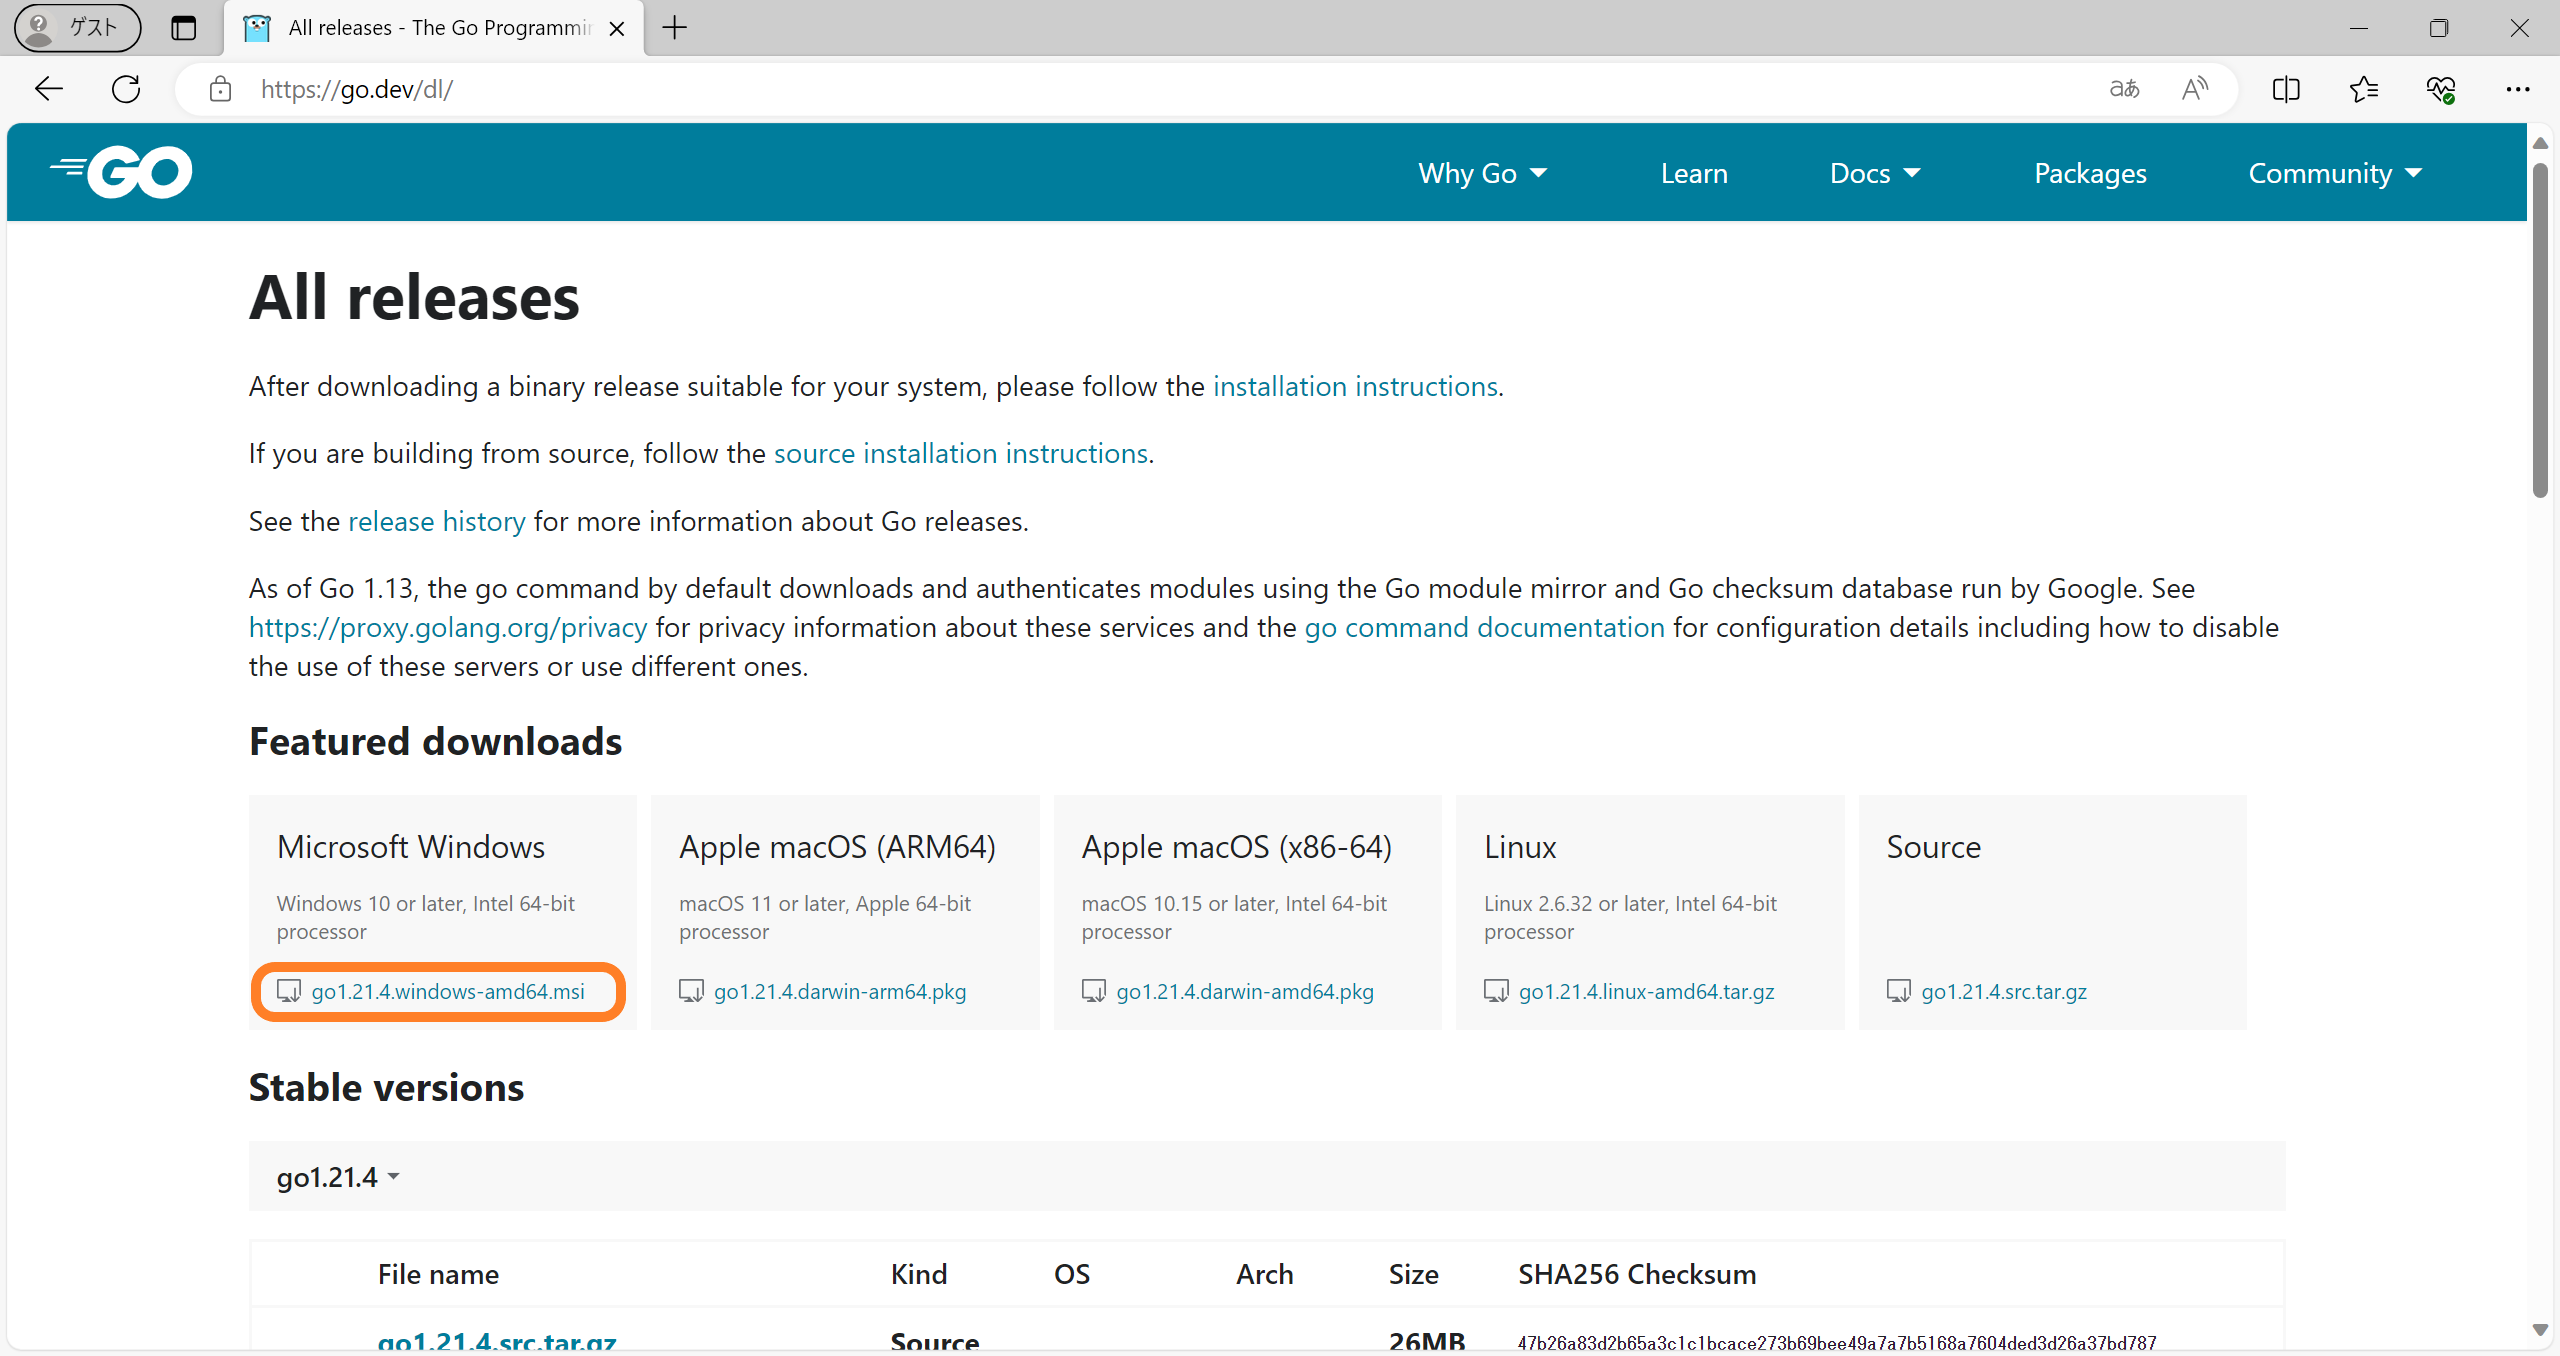Click the page vertical scrollbar thumb

(2540, 330)
